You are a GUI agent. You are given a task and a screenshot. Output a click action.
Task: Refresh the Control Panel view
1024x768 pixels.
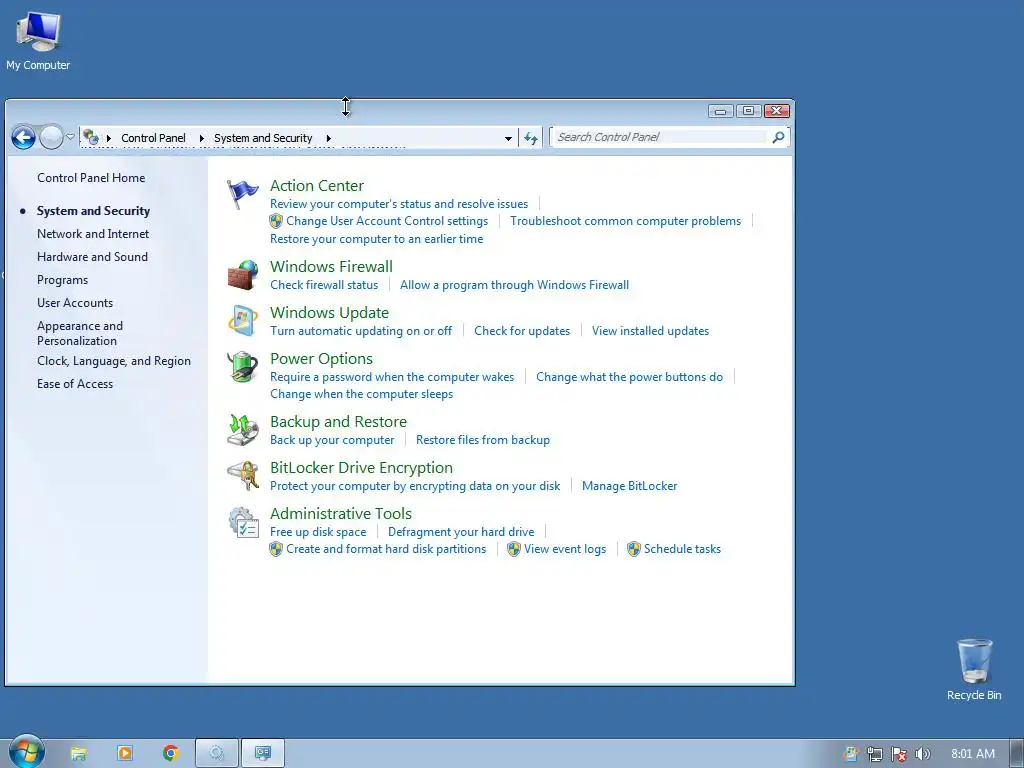[531, 138]
